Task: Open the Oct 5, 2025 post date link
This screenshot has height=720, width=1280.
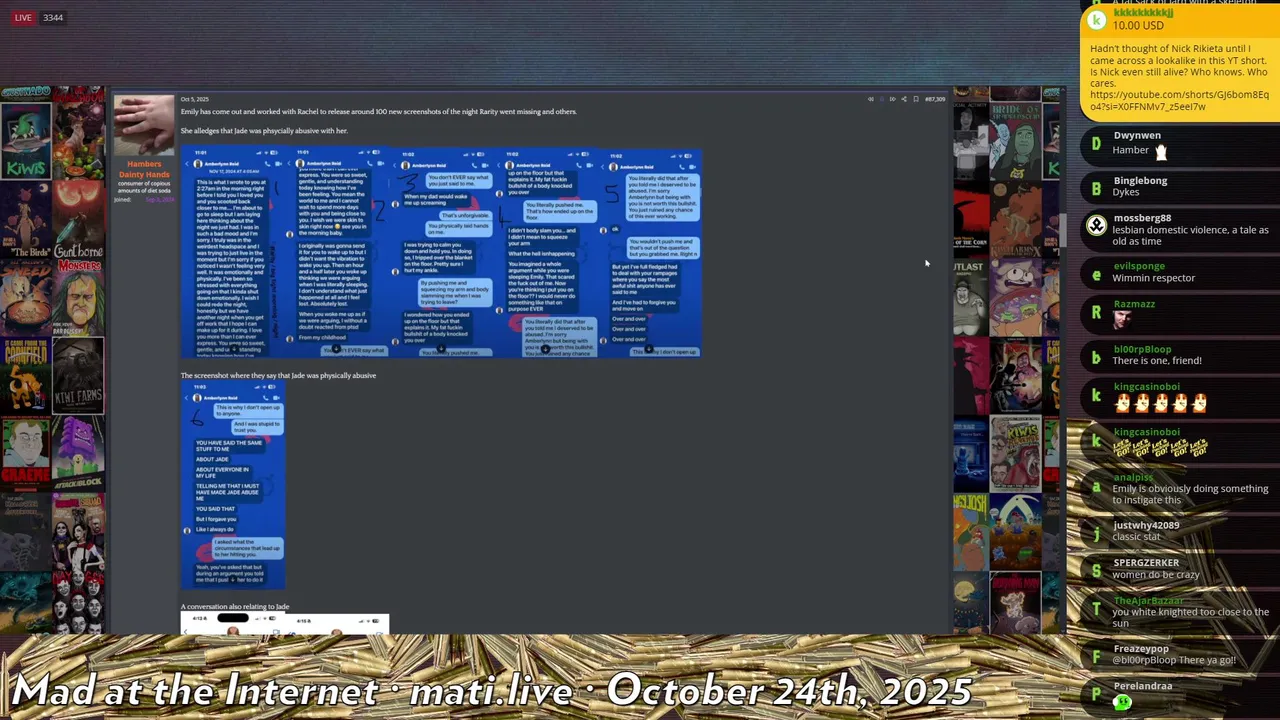Action: pyautogui.click(x=194, y=99)
